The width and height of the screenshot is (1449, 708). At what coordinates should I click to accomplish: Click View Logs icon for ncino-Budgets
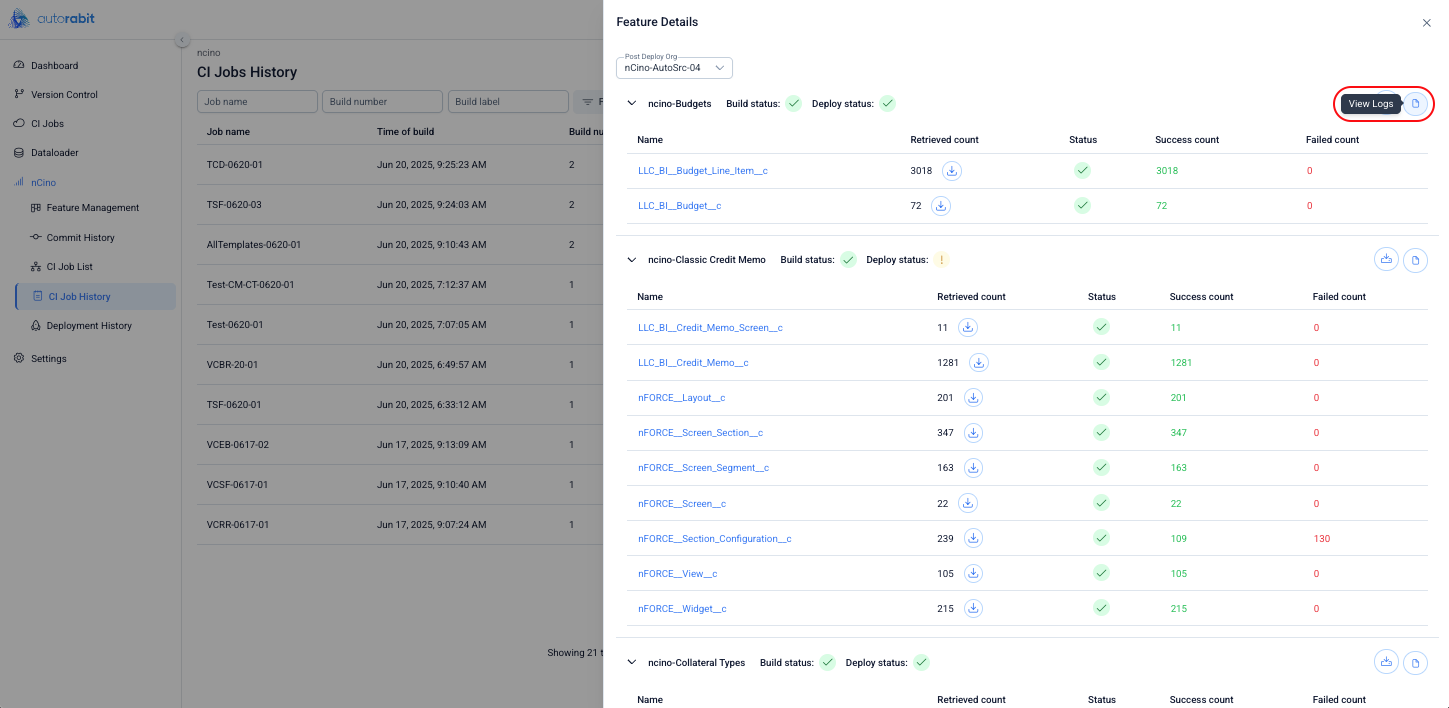(x=1415, y=104)
